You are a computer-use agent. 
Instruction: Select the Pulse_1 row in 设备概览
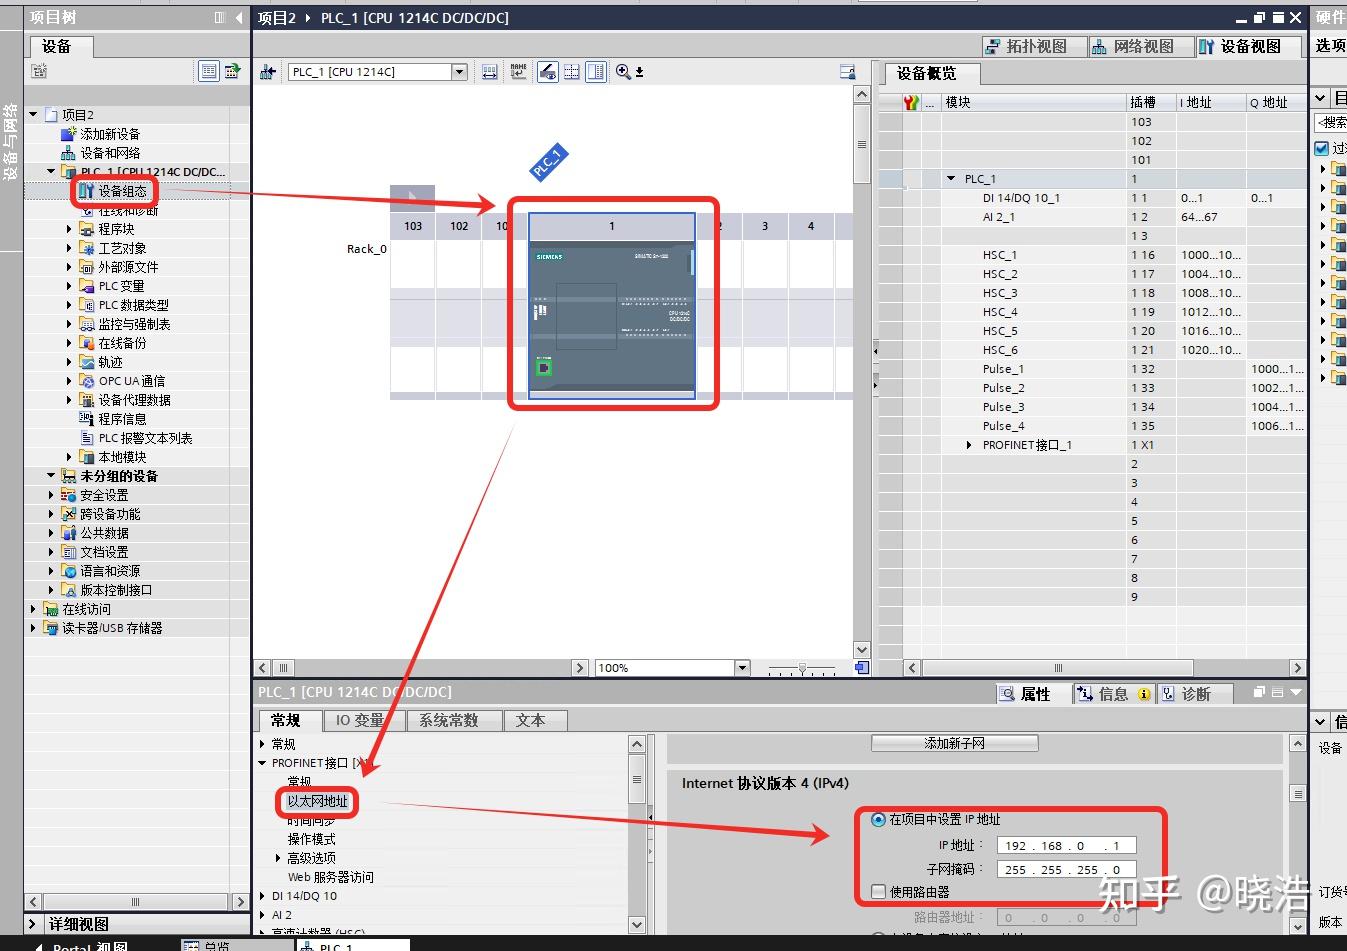click(1091, 369)
